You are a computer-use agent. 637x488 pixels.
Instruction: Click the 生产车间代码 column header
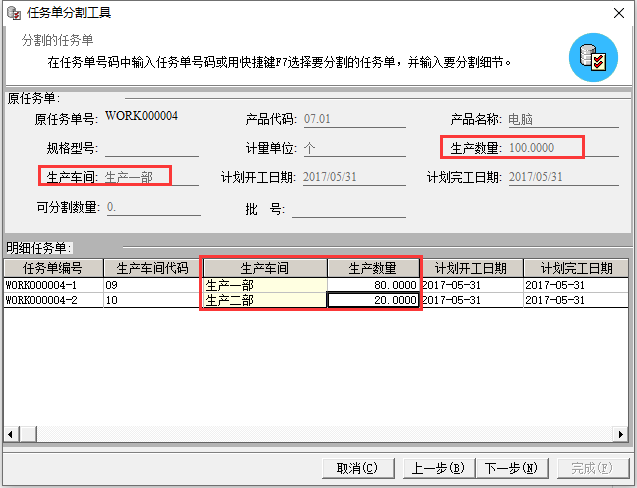tap(152, 268)
